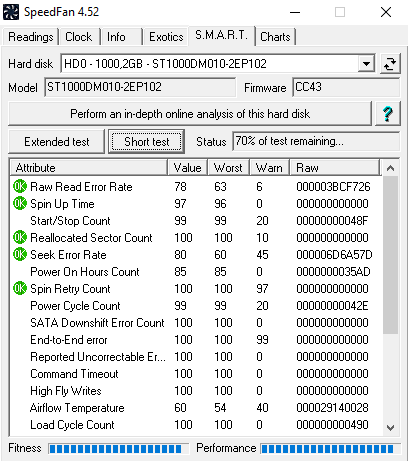Switch to the Charts tab
408x461 pixels.
tap(275, 37)
